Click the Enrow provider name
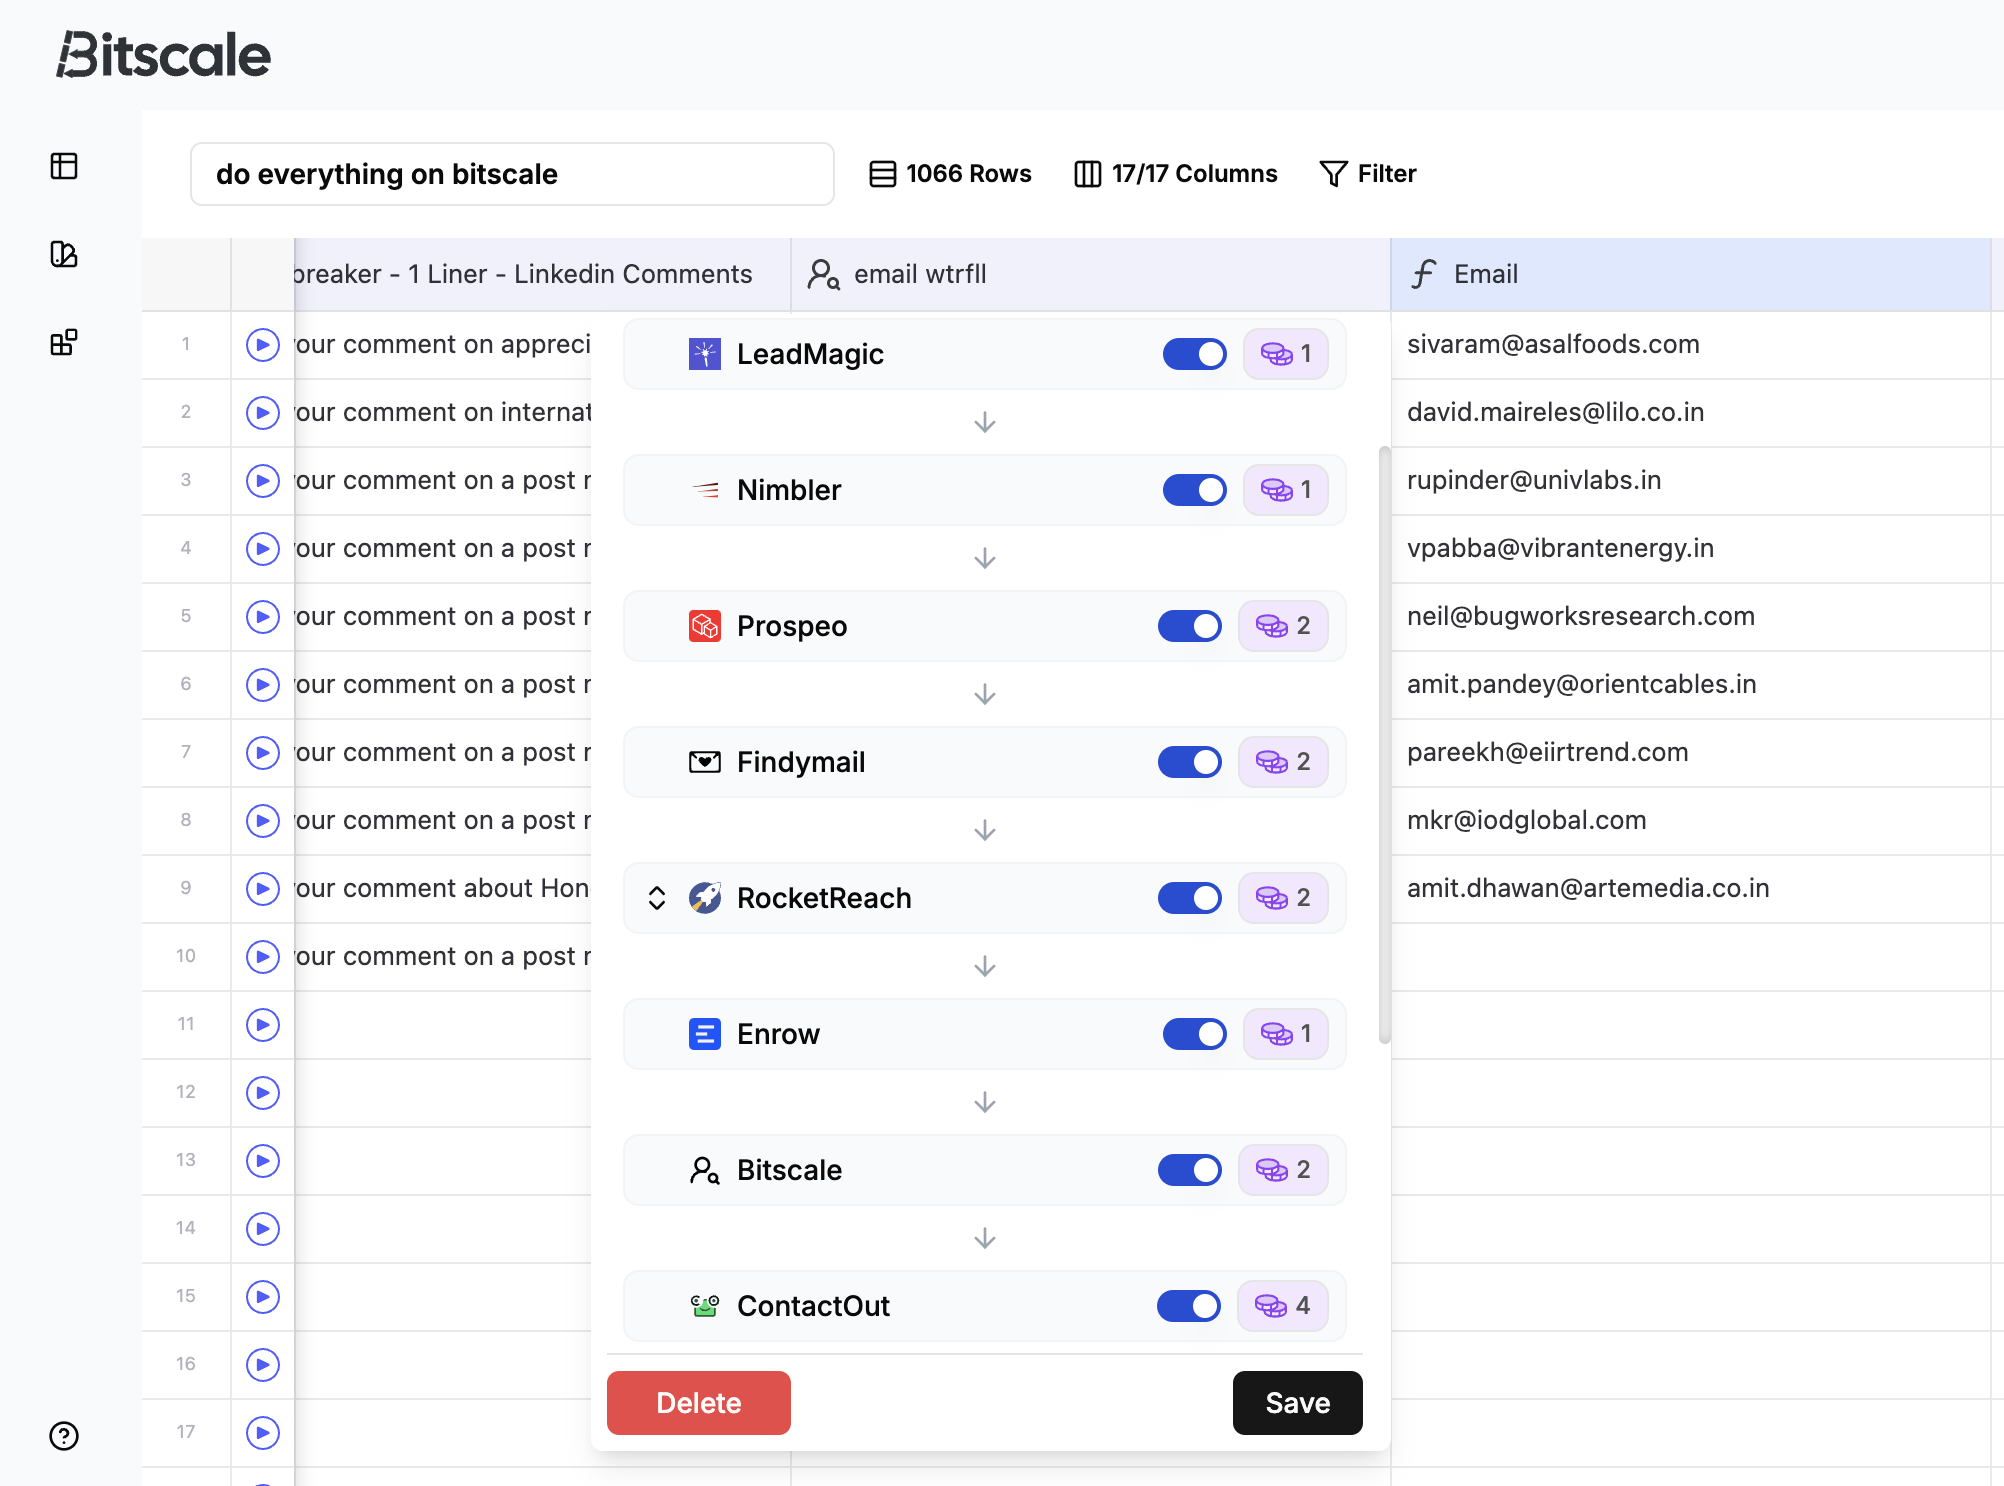 point(778,1034)
